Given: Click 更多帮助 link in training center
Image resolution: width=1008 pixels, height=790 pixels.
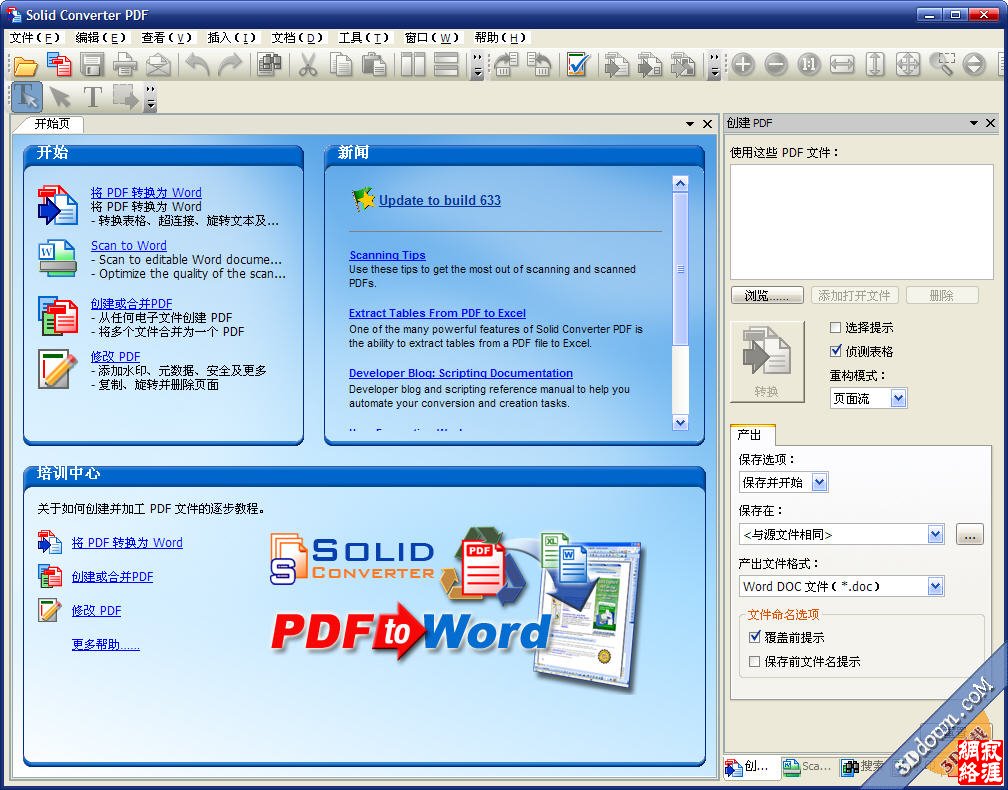Looking at the screenshot, I should 105,645.
